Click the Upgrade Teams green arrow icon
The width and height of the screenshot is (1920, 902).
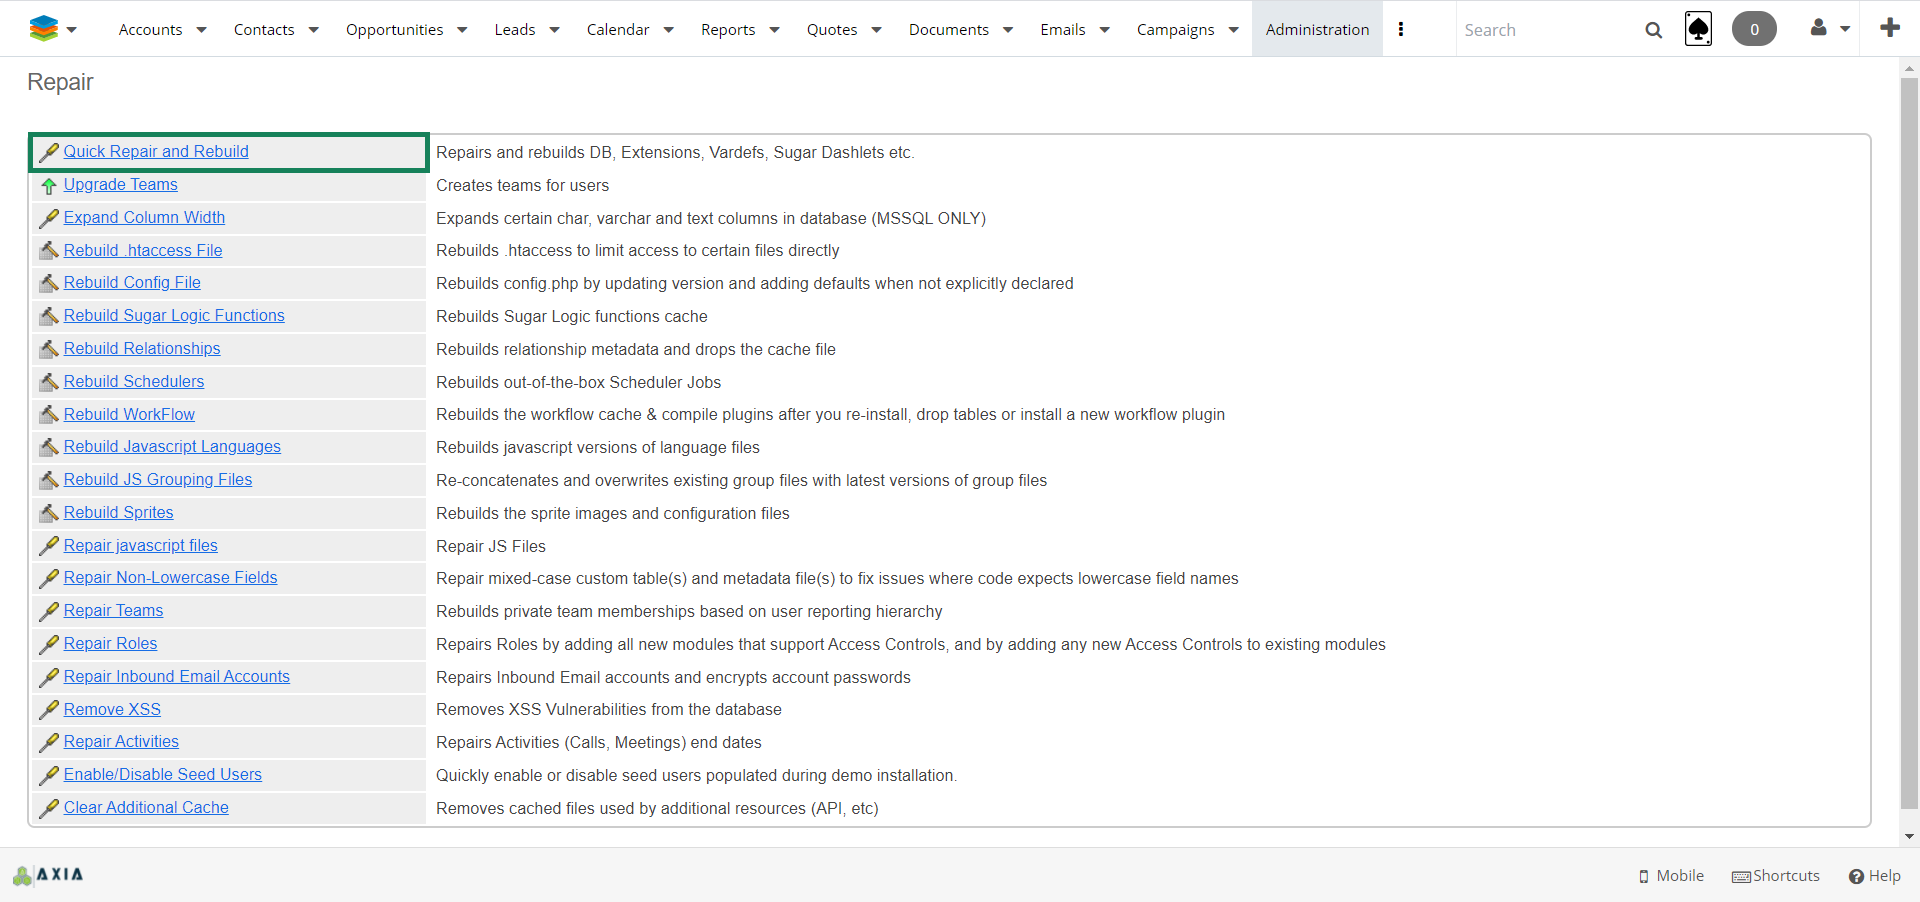pos(49,186)
